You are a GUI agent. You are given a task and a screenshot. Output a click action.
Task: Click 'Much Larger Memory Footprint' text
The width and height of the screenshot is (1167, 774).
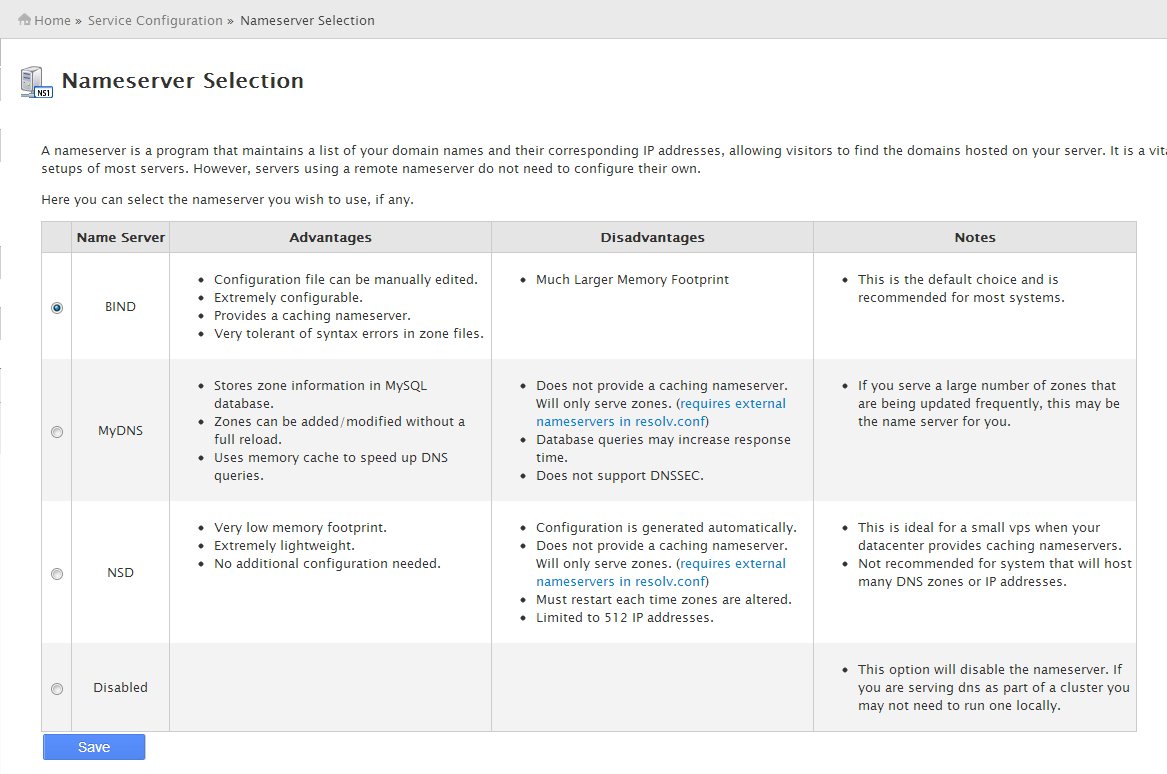point(633,279)
